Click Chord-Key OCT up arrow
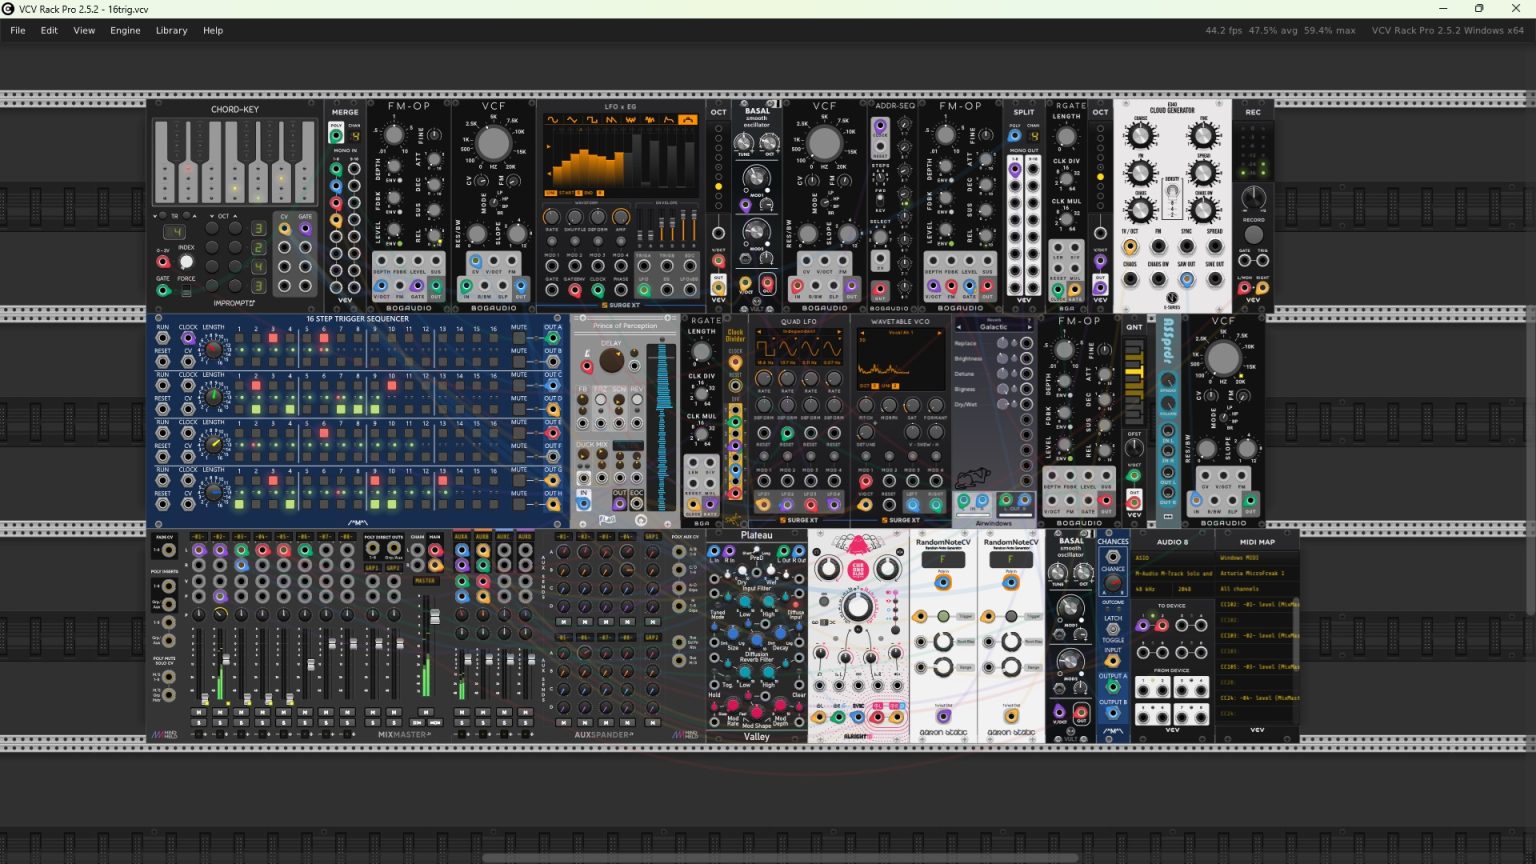 (237, 216)
